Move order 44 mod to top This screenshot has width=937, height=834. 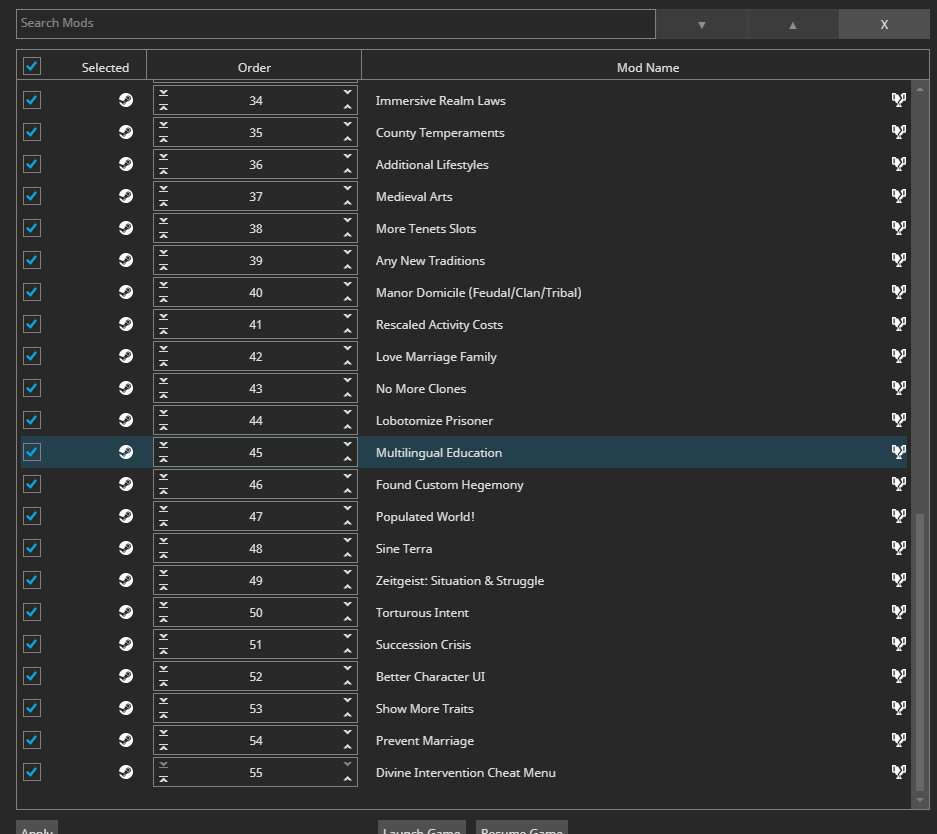coord(163,427)
